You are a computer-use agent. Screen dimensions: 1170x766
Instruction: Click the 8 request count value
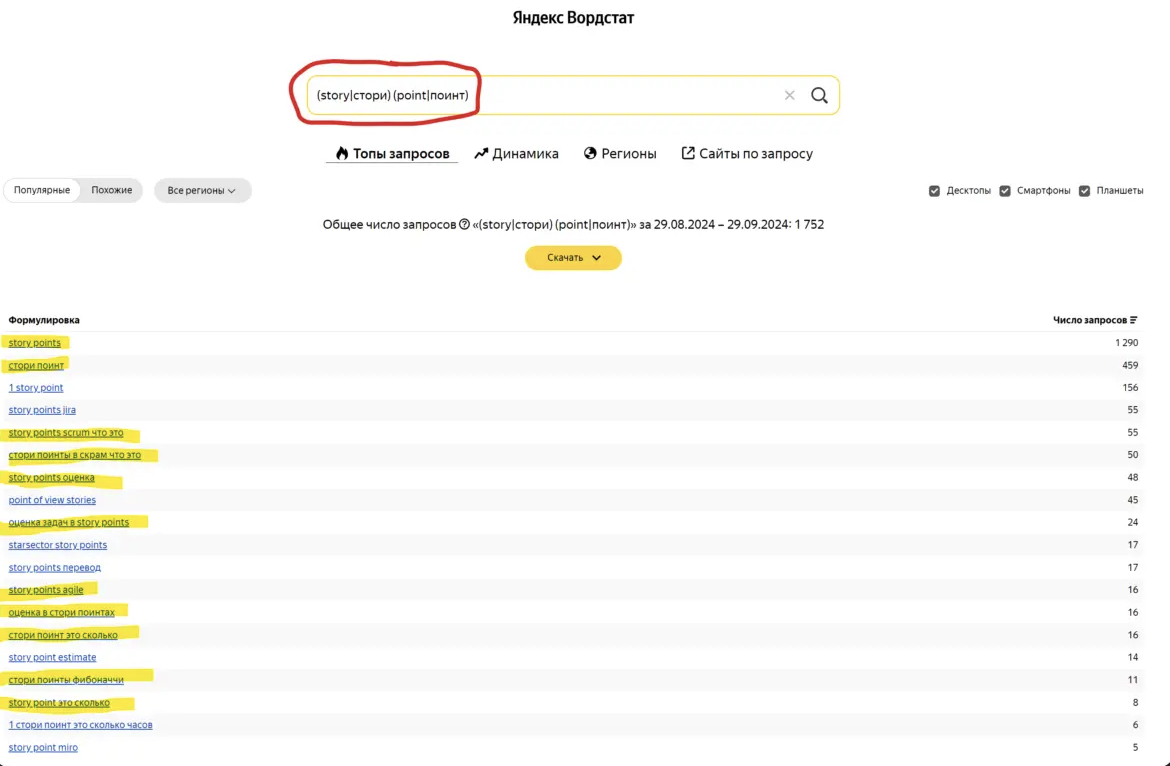[1136, 703]
